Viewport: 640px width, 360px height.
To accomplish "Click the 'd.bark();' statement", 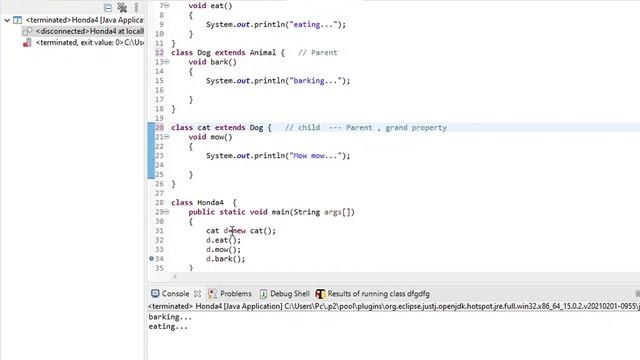I will coord(226,259).
